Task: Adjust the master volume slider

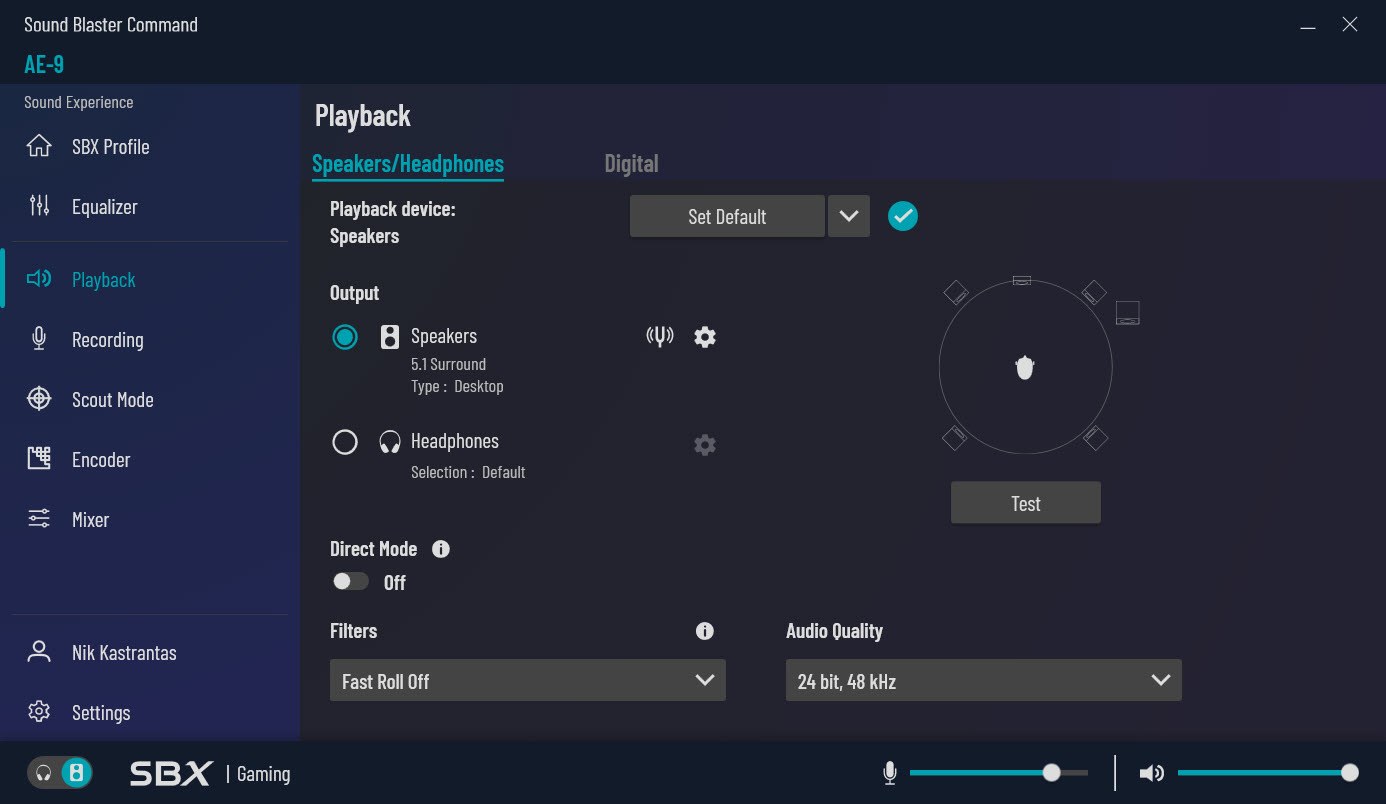Action: [1268, 772]
